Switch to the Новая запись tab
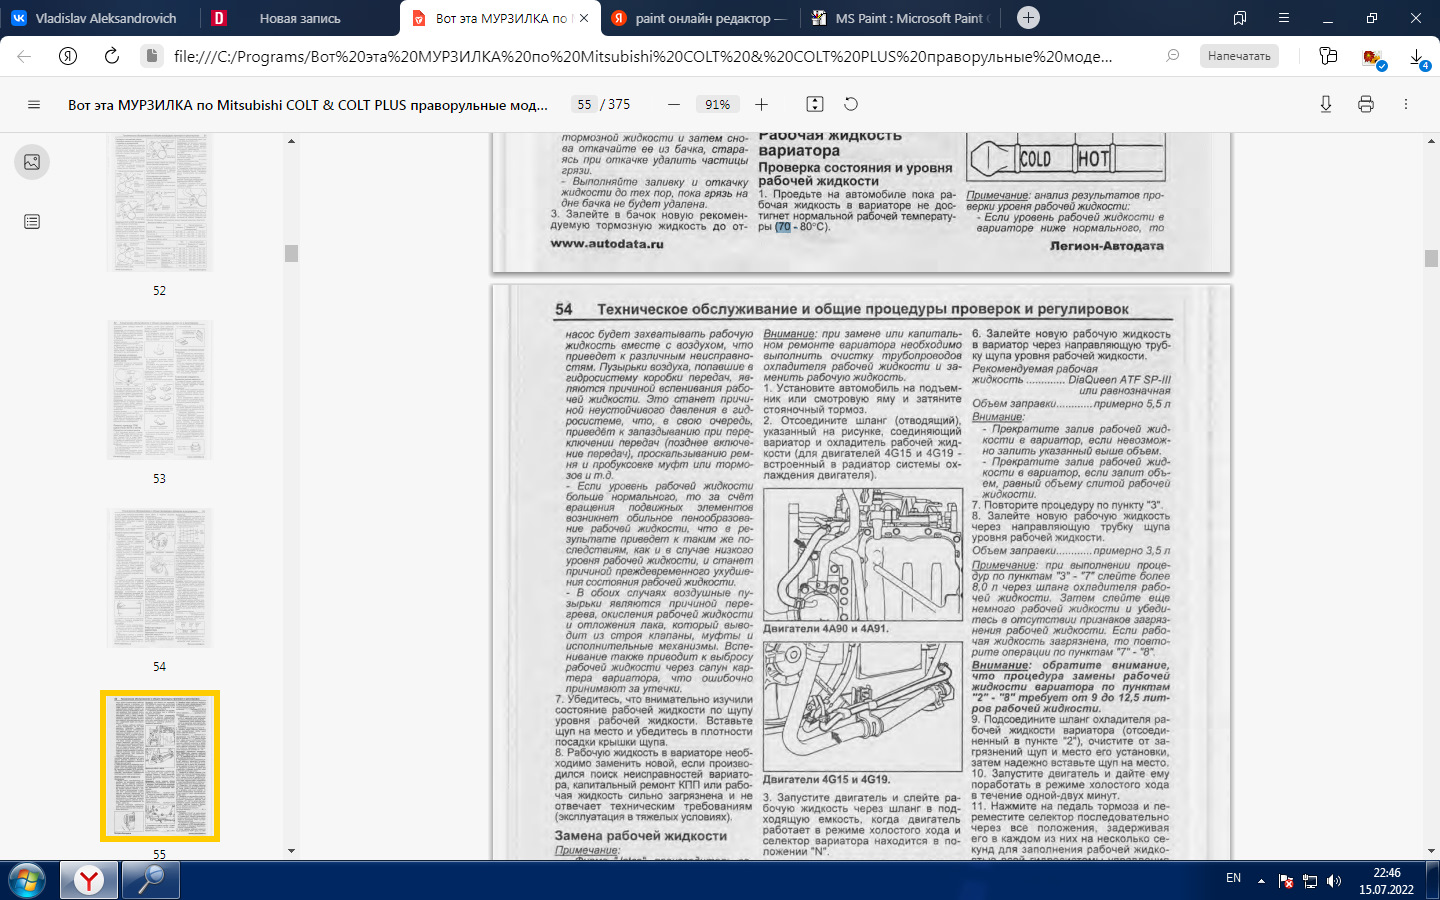Viewport: 1440px width, 900px height. pyautogui.click(x=300, y=18)
